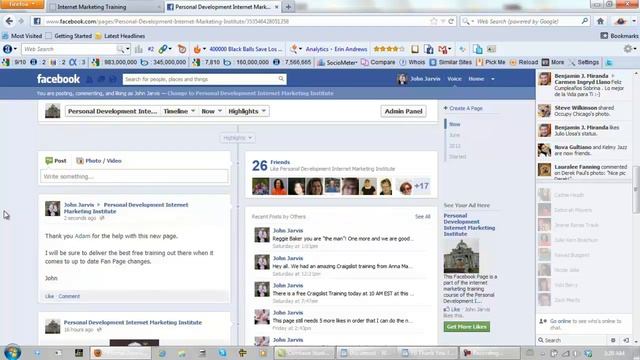Open the Firefox menu button
640x360 pixels.
[22, 4]
